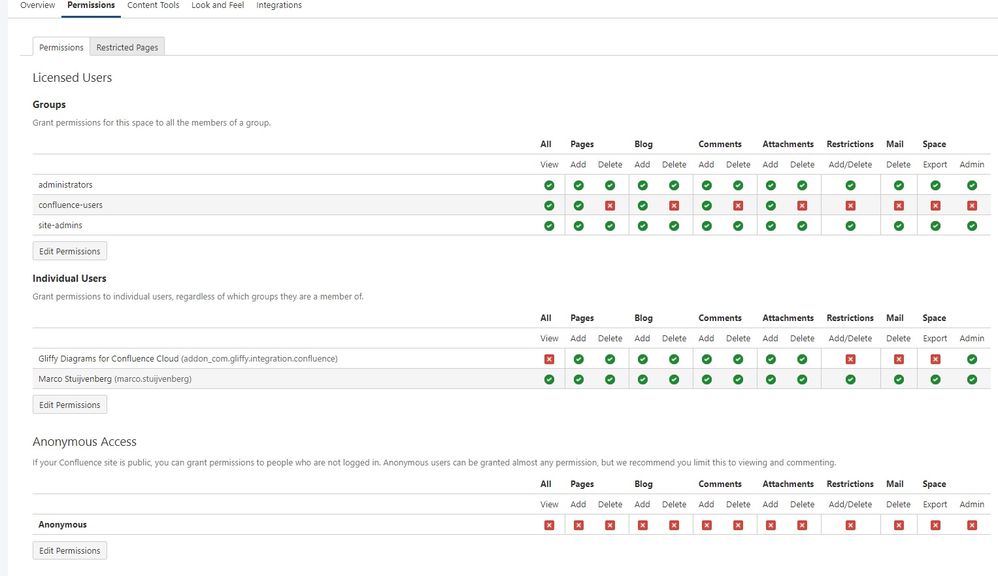Click Anonymous View red cross
Screen dimensions: 998x576
(549, 525)
